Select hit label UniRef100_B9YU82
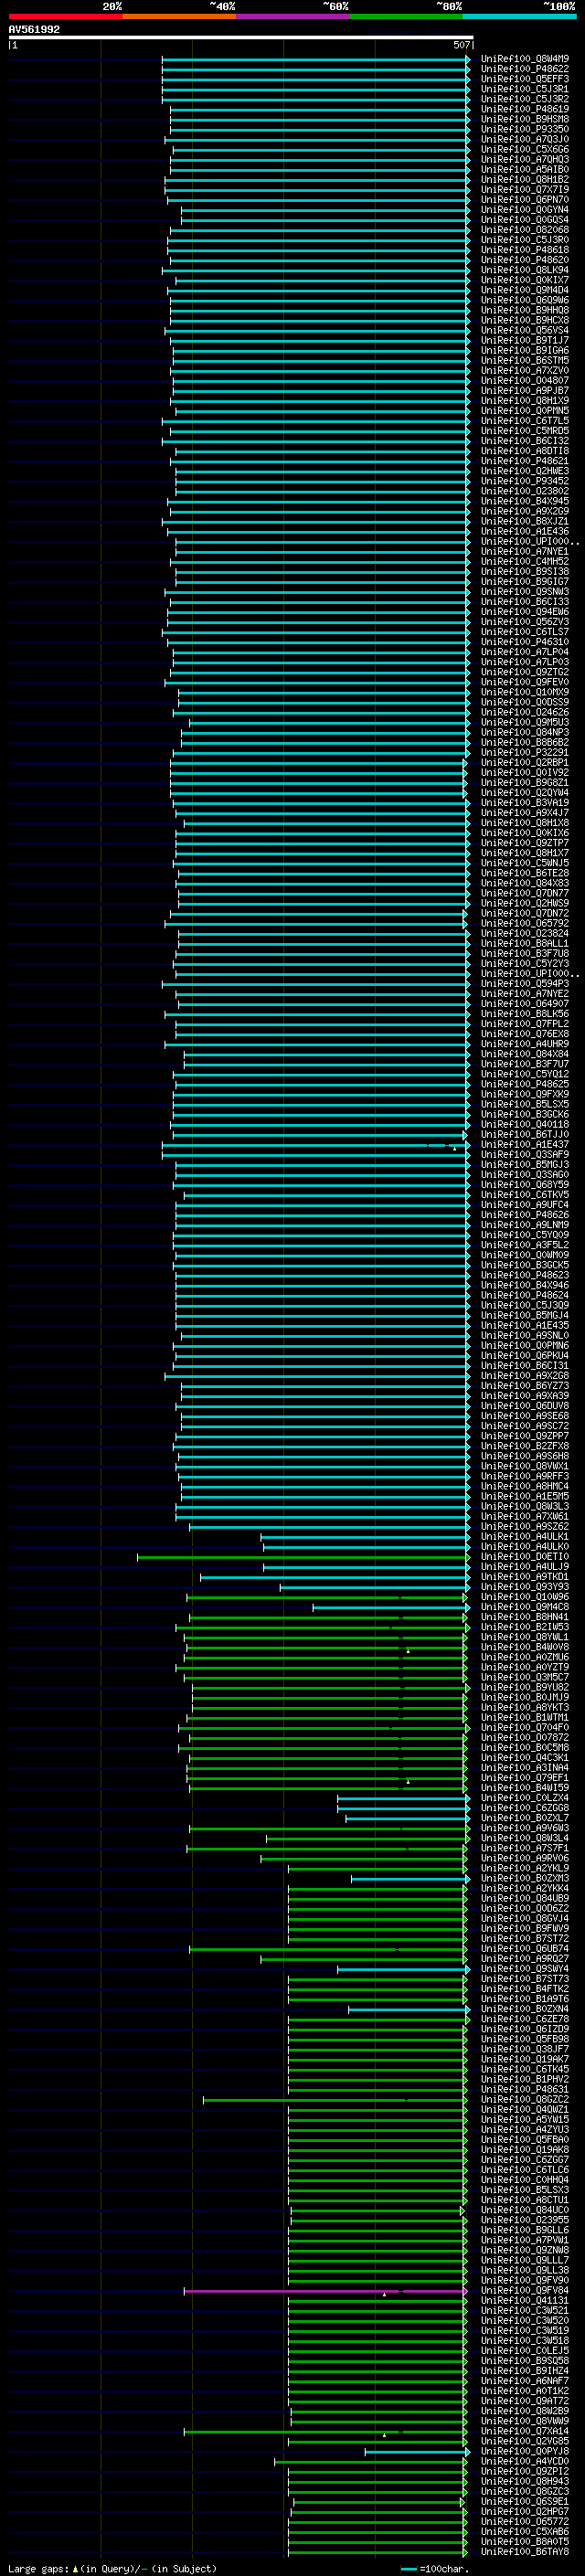Image resolution: width=585 pixels, height=2576 pixels. [x=524, y=1687]
